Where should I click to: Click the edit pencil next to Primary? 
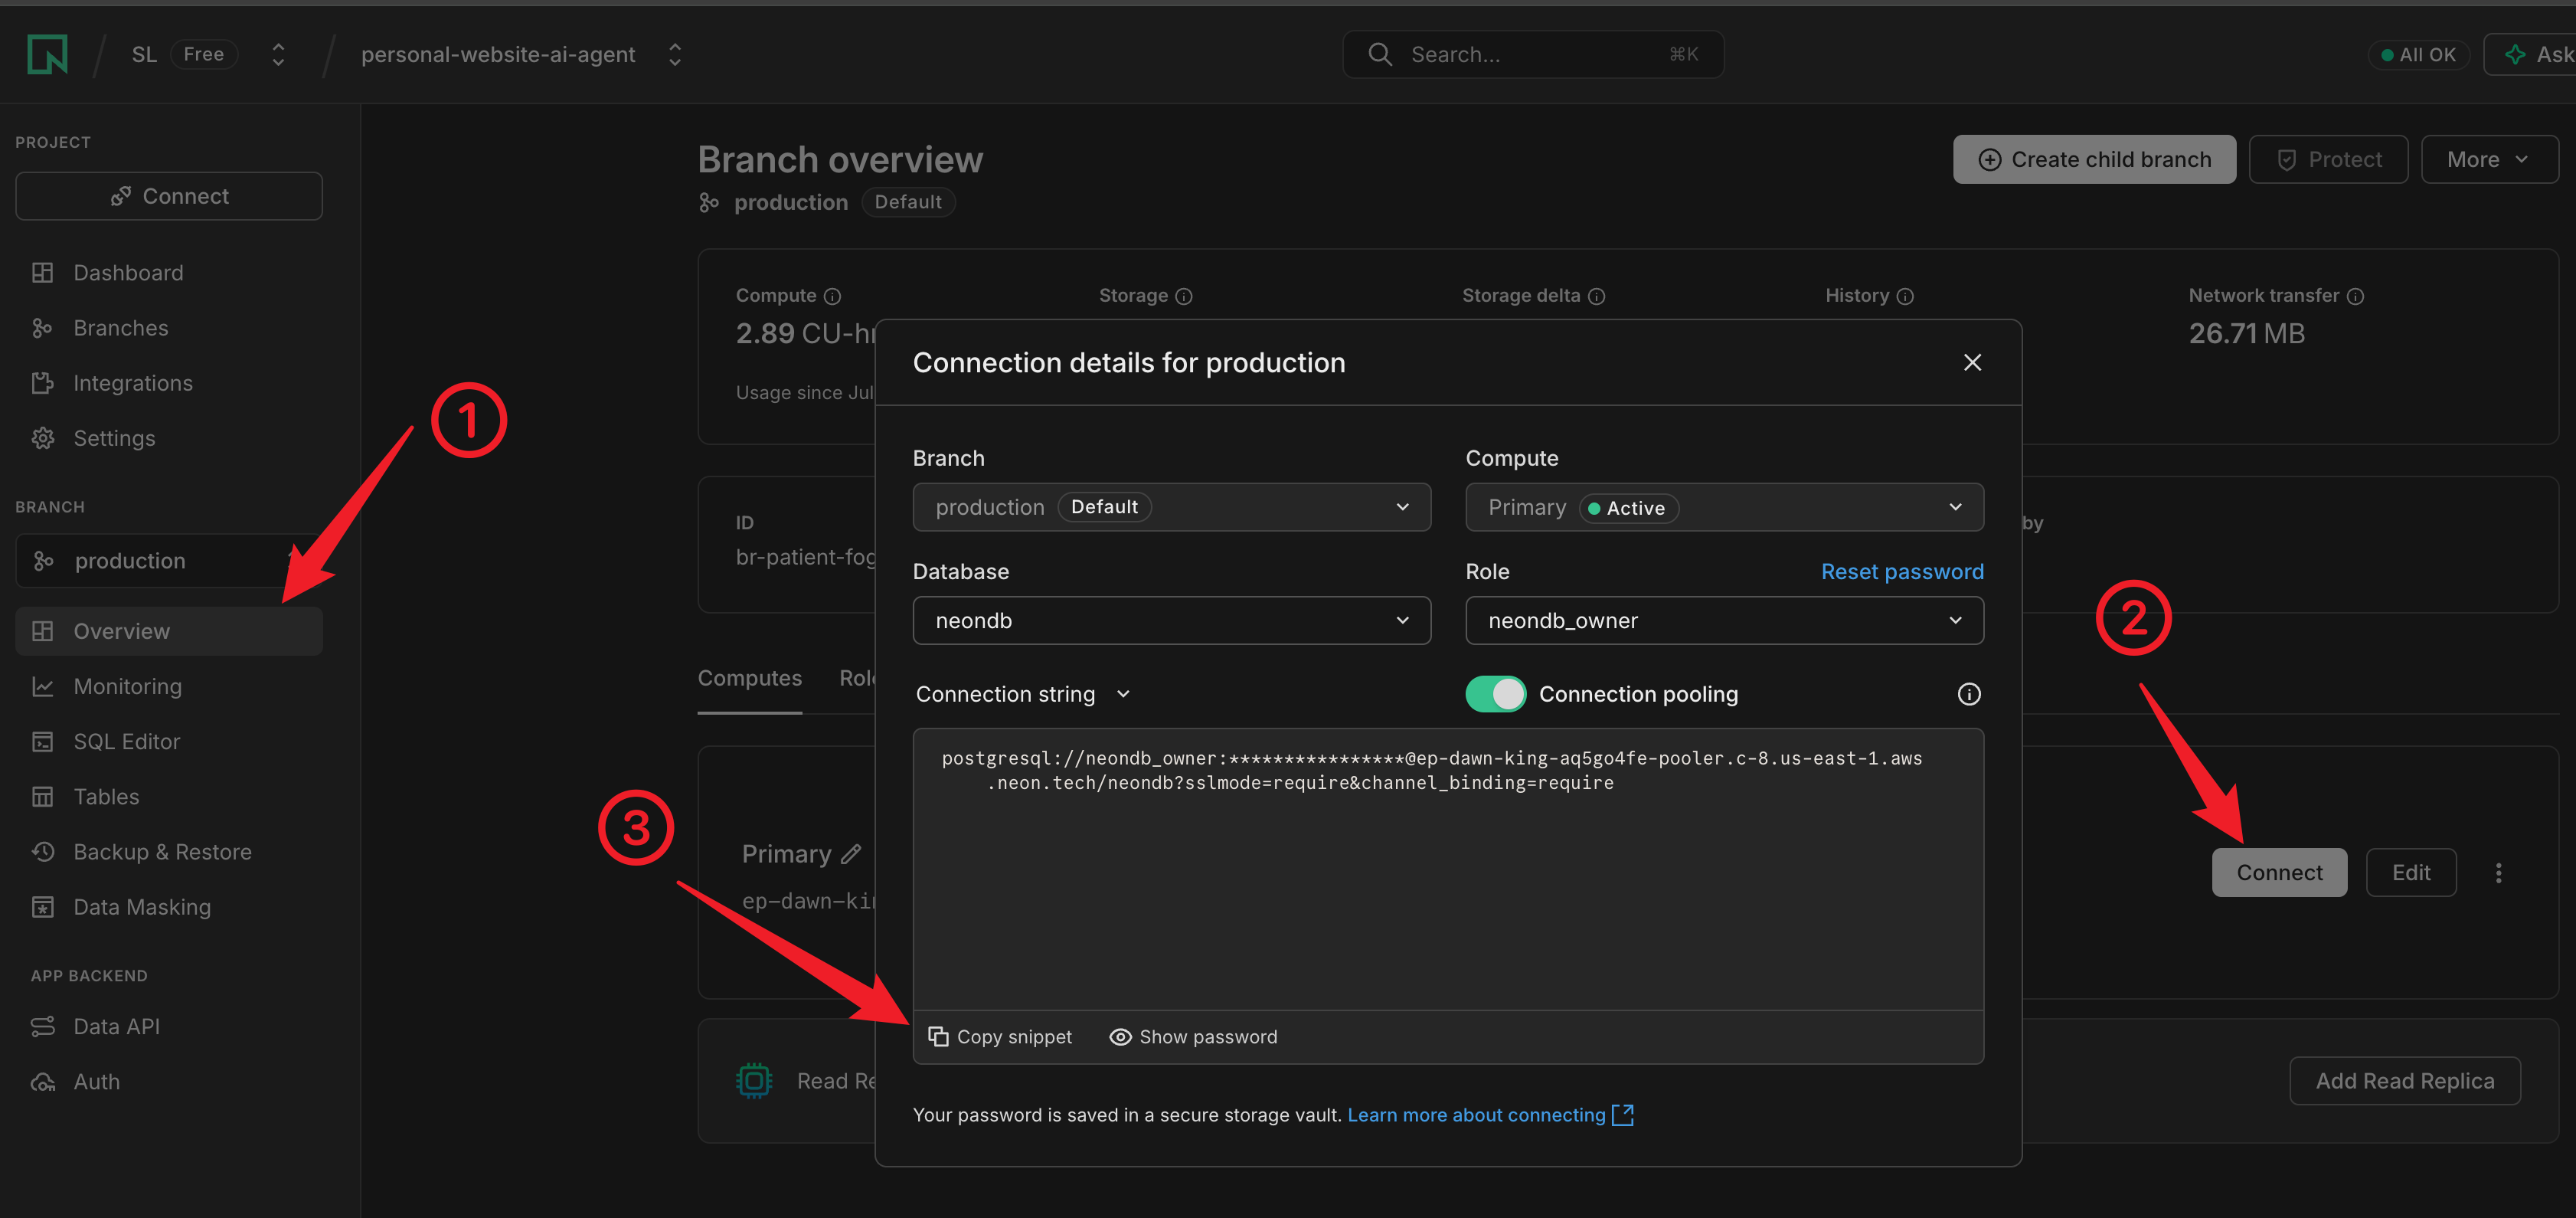(x=851, y=853)
